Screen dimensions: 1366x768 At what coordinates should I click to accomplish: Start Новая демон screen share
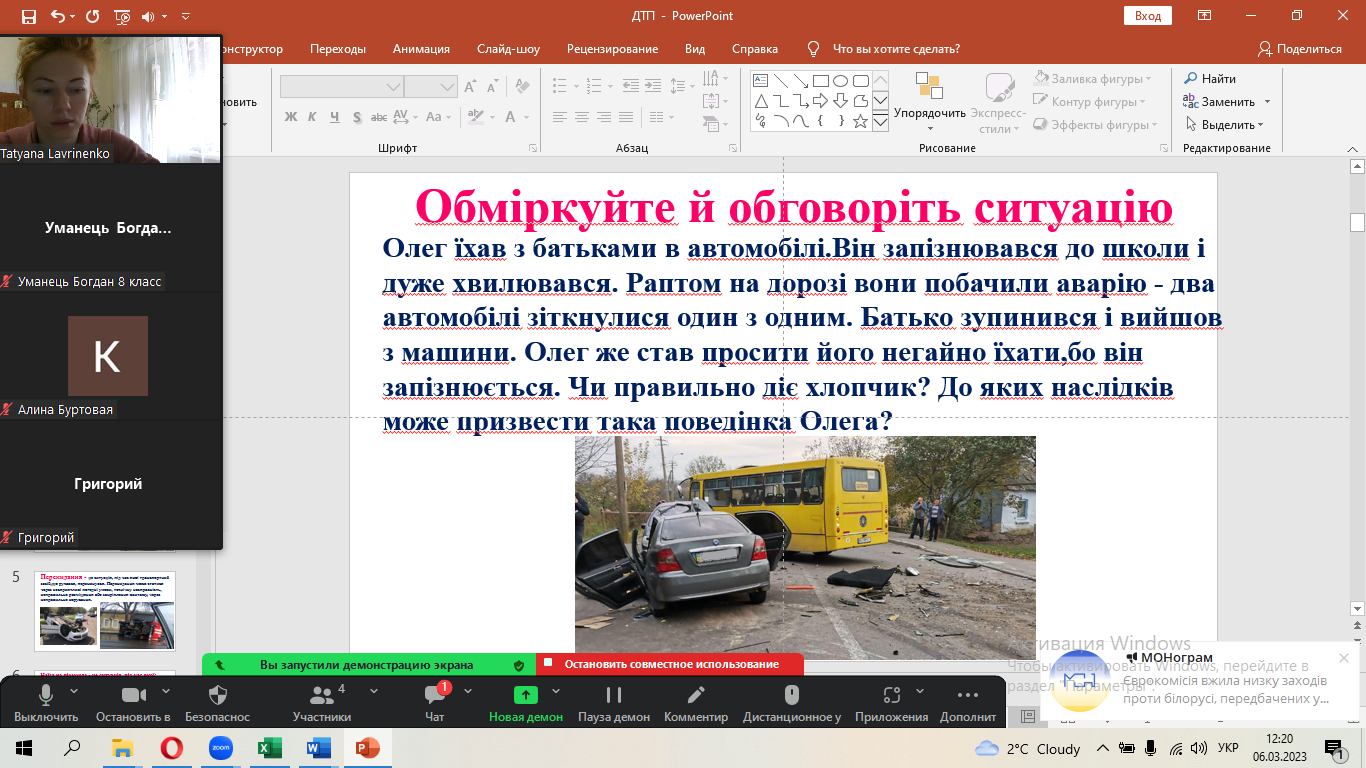(x=526, y=704)
